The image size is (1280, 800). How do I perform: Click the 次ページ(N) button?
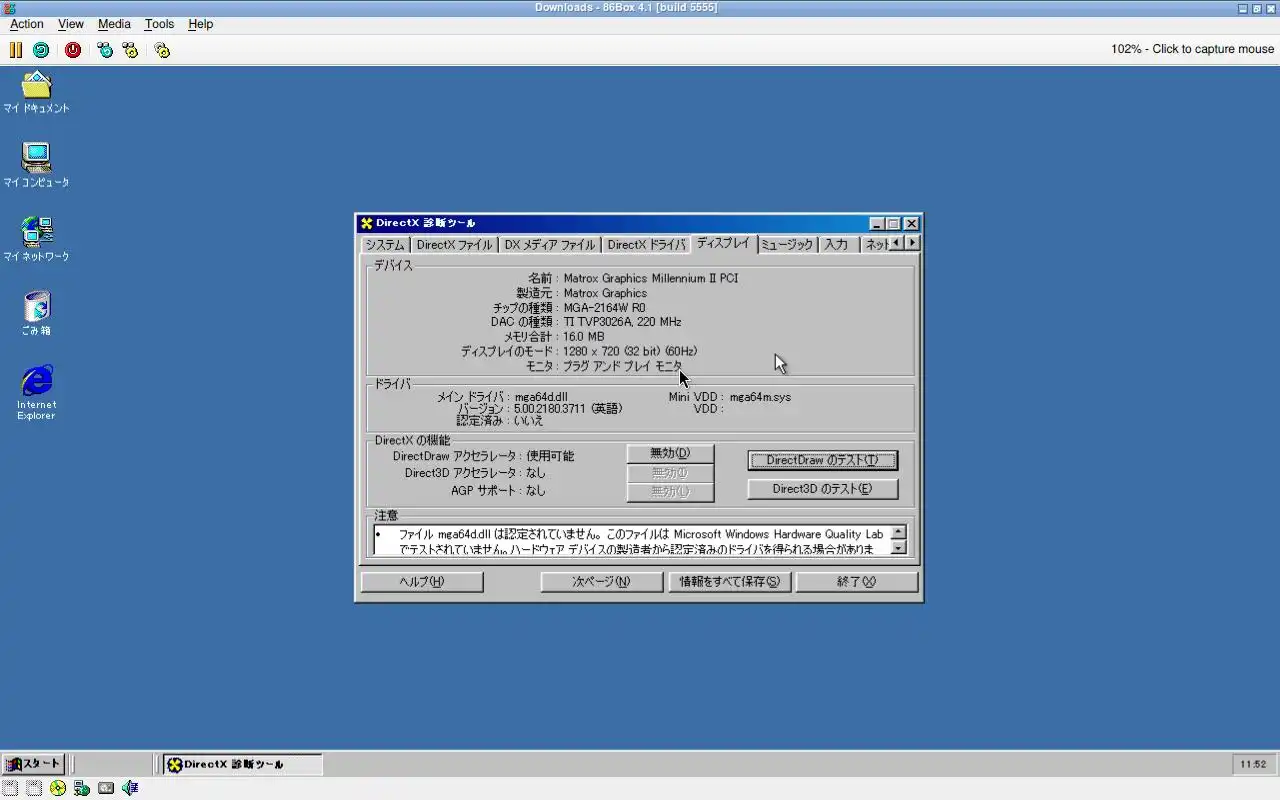pos(601,582)
